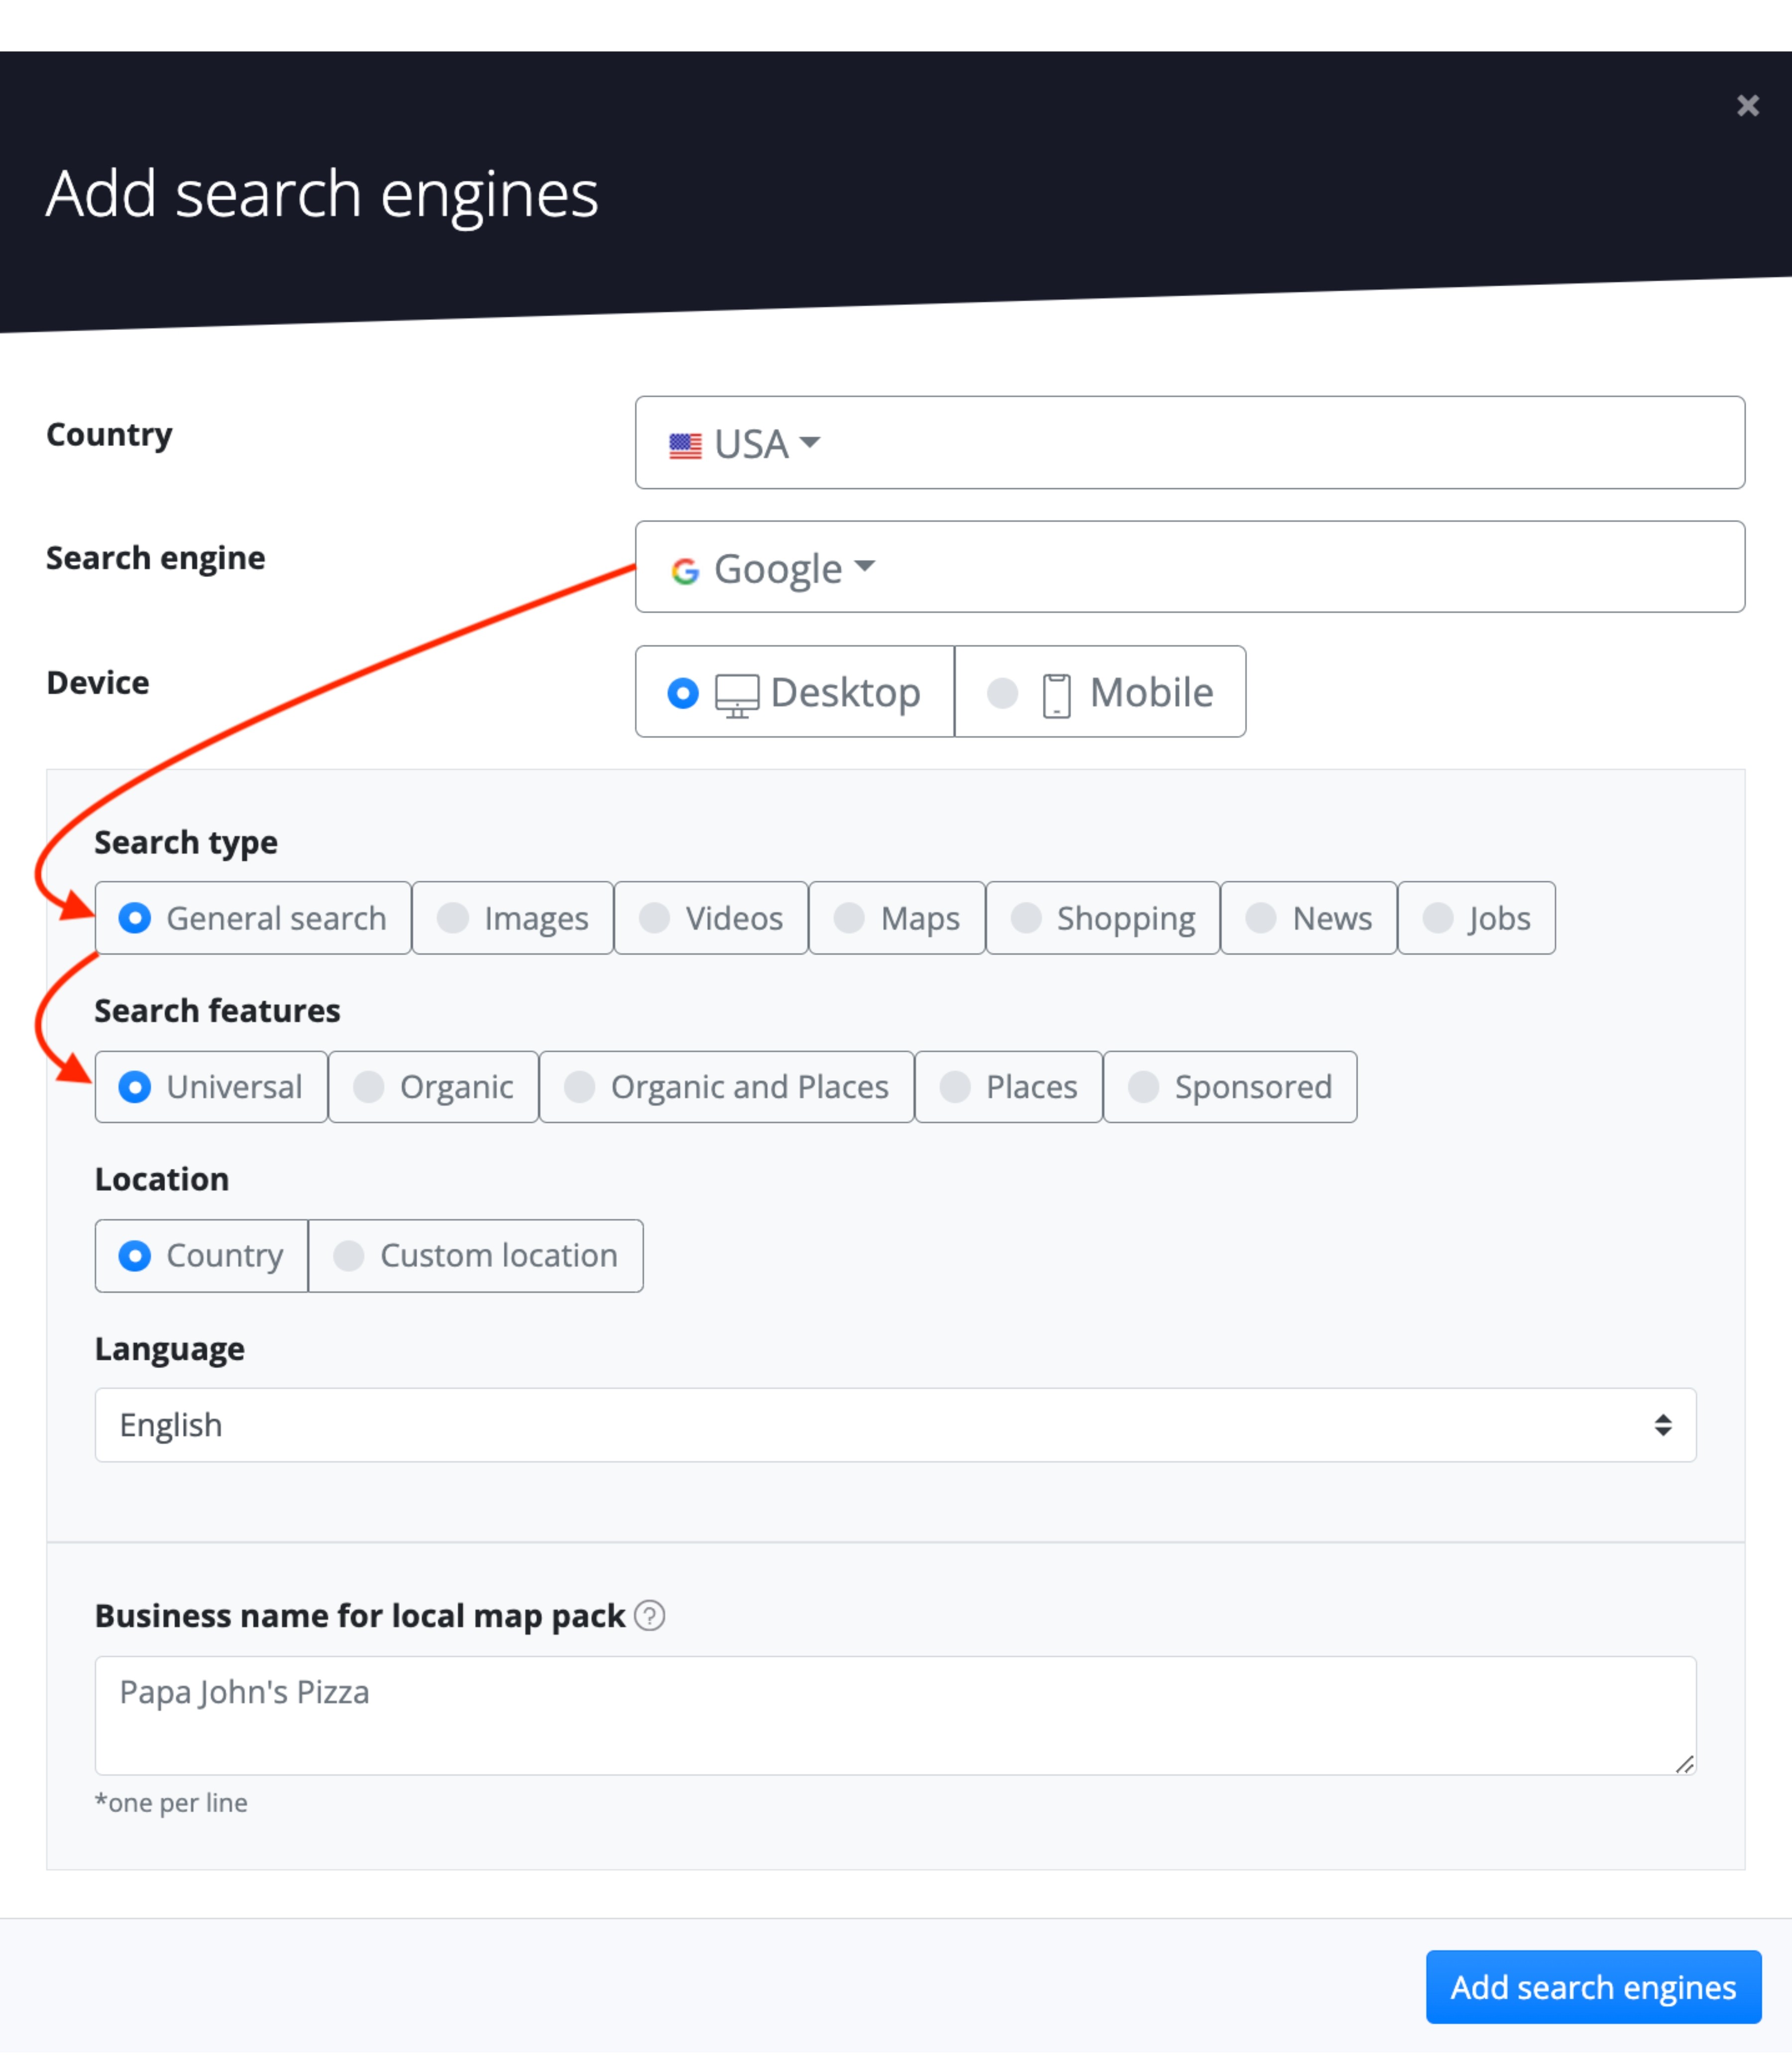
Task: Click the USA flag icon
Action: click(685, 445)
